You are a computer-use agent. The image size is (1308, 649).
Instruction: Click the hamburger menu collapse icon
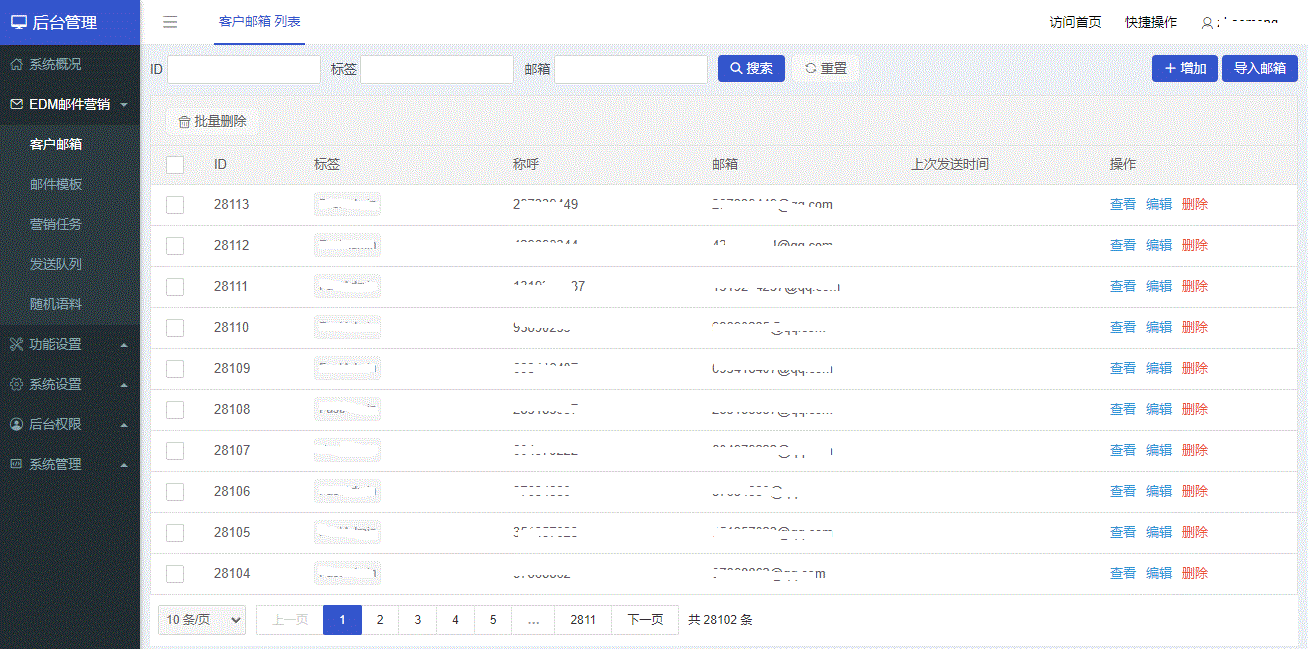[170, 23]
